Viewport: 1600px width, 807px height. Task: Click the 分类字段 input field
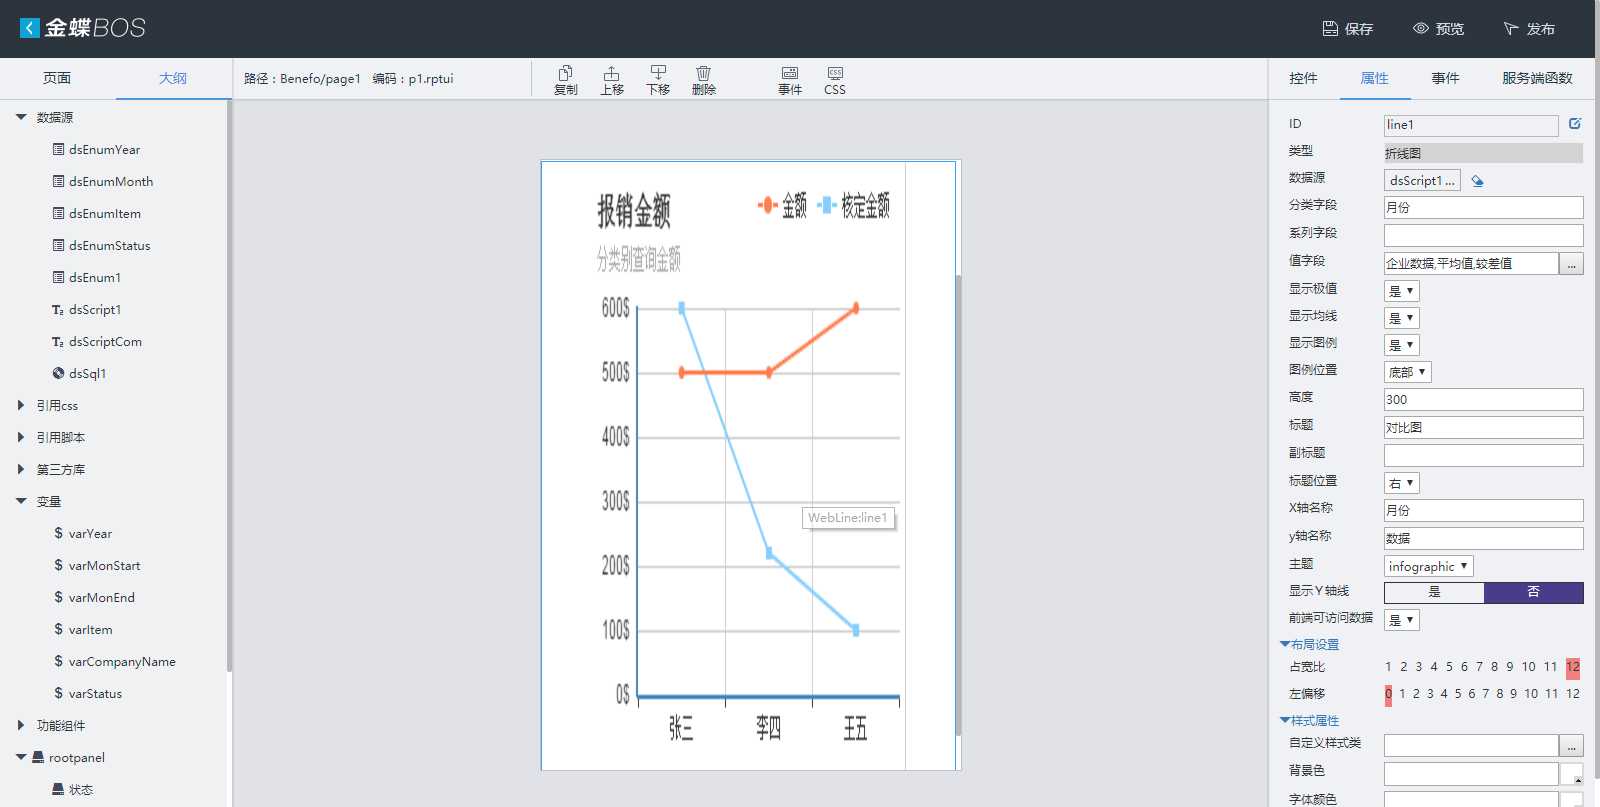pyautogui.click(x=1484, y=207)
